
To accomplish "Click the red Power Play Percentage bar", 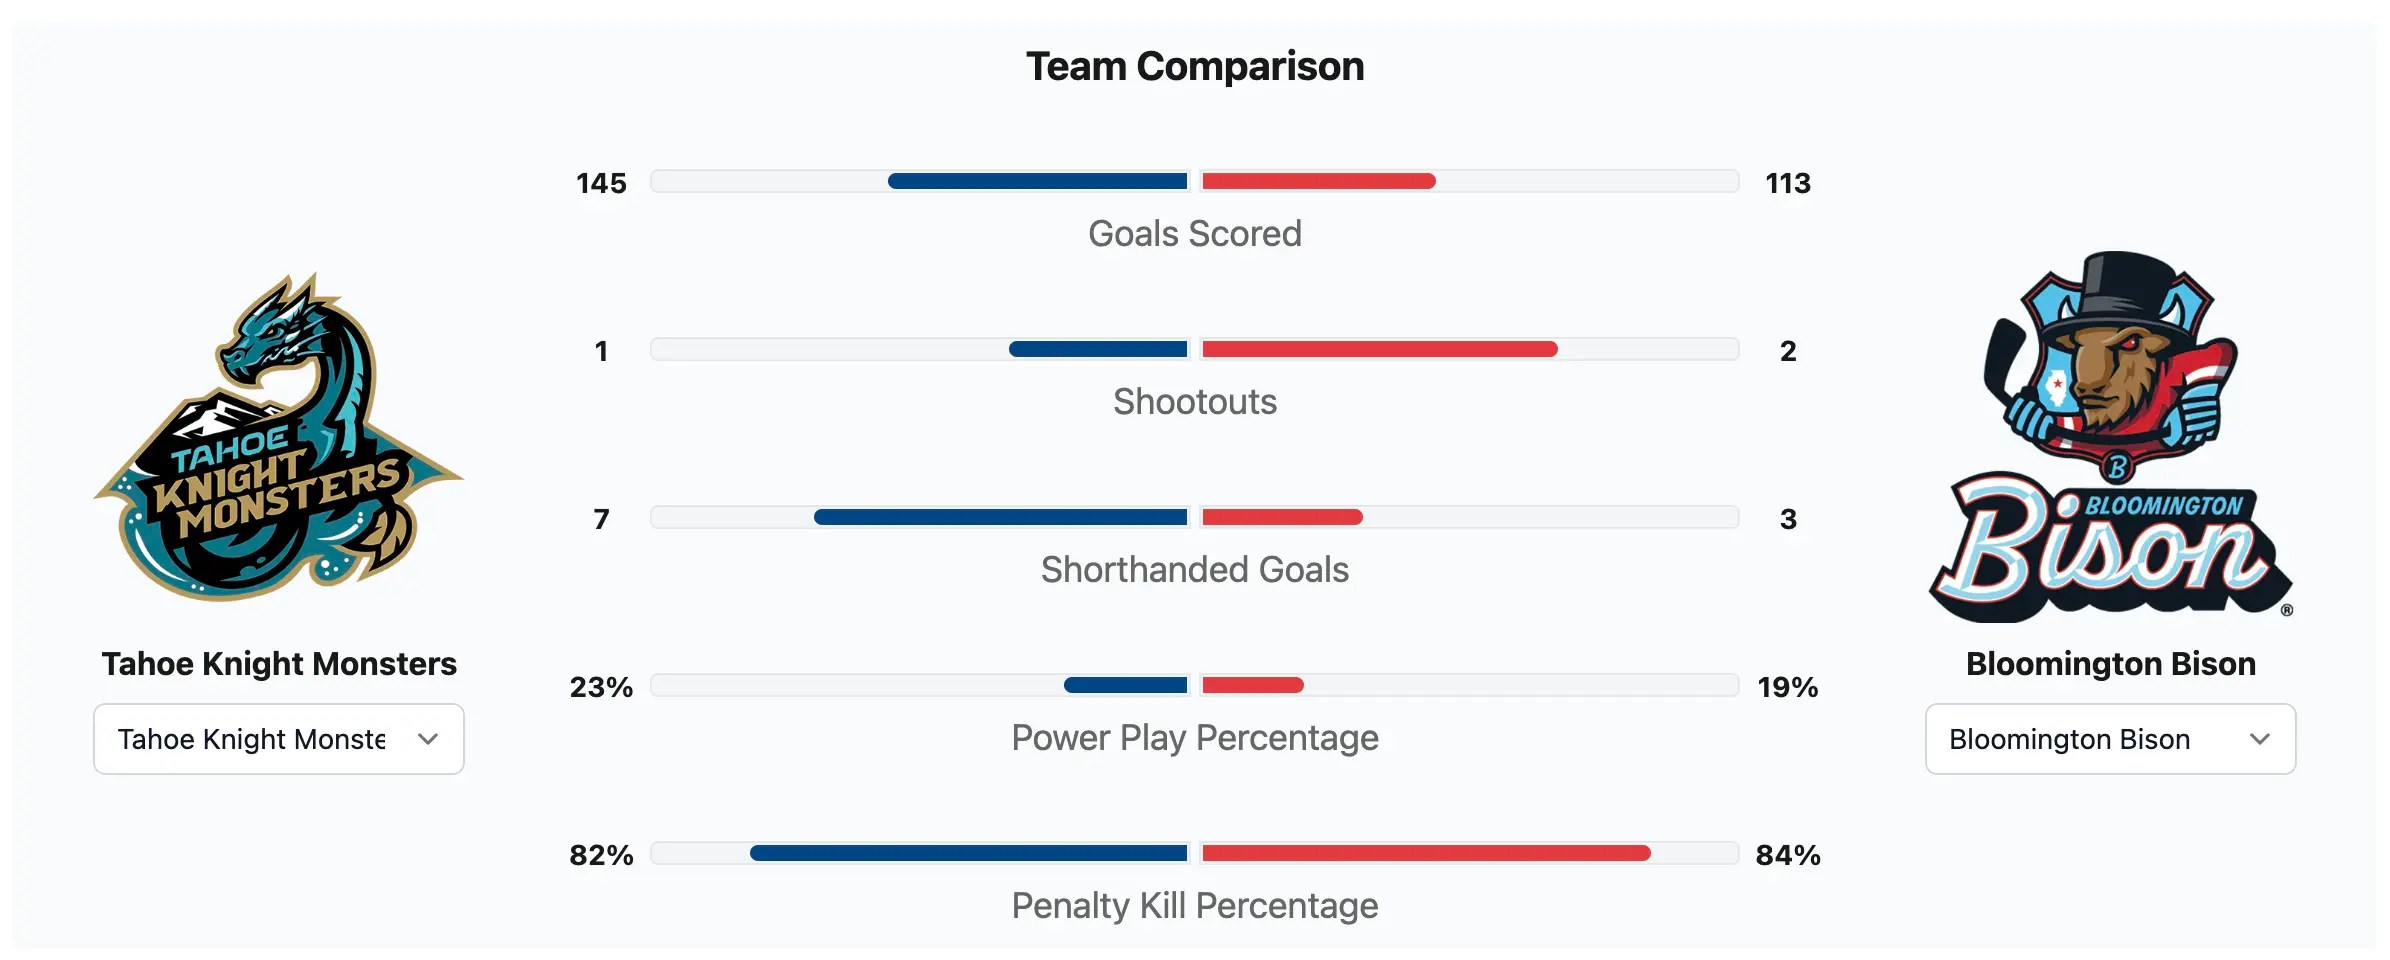I will pyautogui.click(x=1252, y=685).
